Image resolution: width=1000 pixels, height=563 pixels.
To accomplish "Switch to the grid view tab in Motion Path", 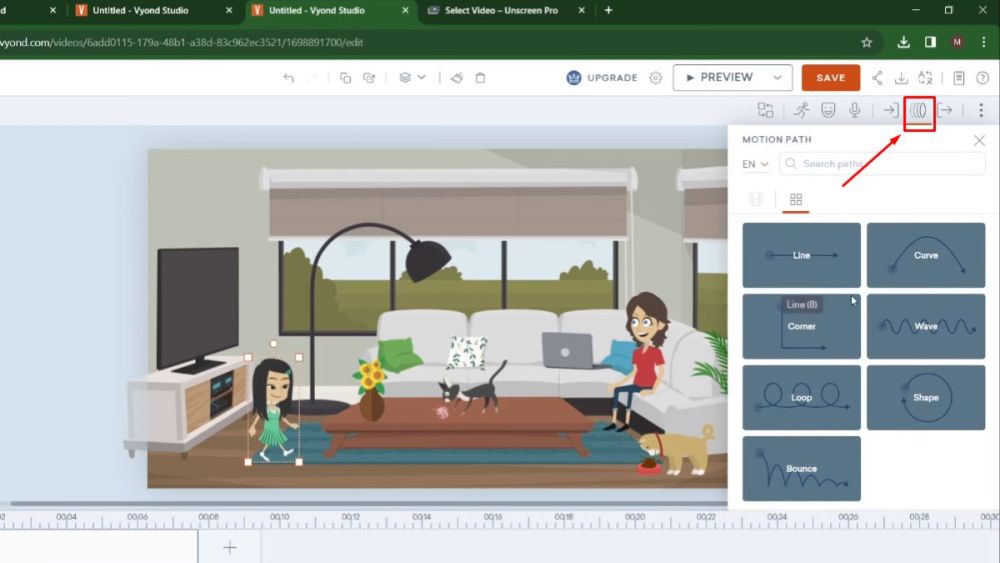I will coord(796,199).
